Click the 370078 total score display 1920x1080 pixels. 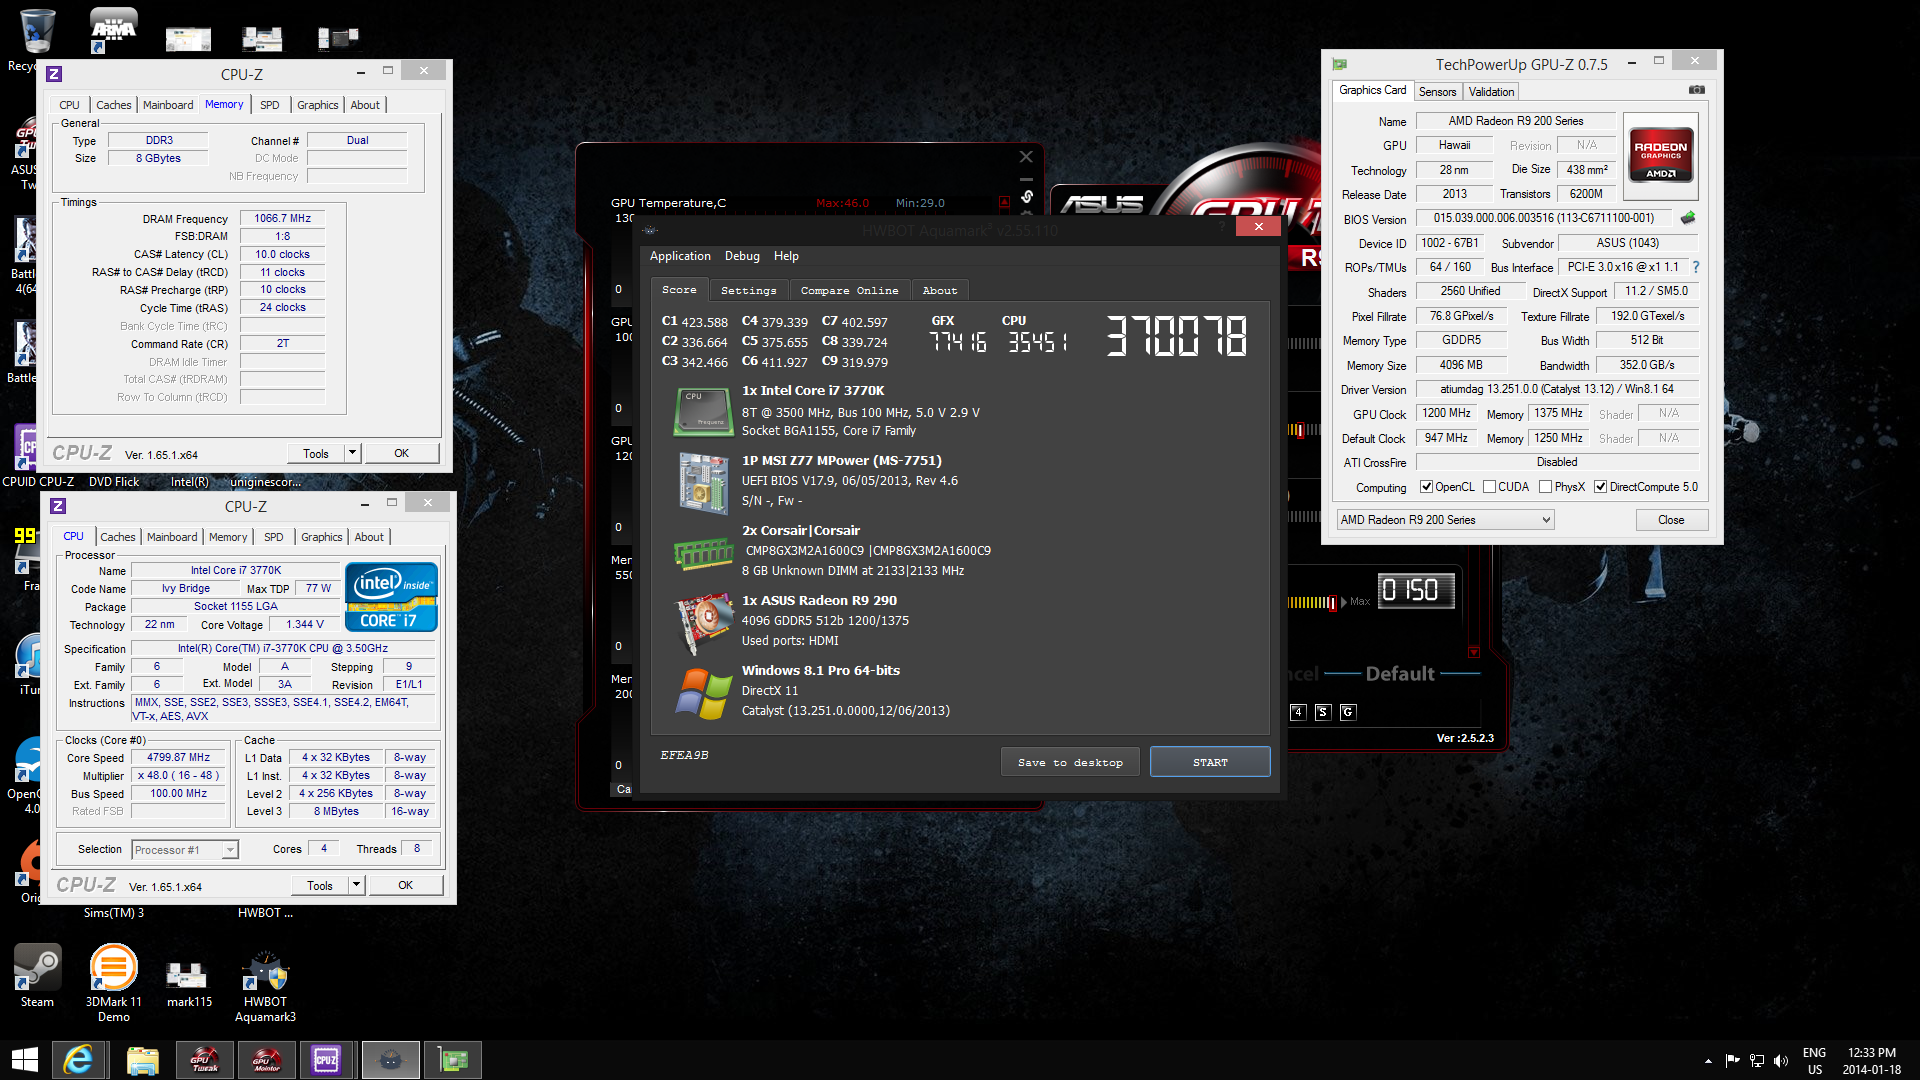[x=1176, y=336]
